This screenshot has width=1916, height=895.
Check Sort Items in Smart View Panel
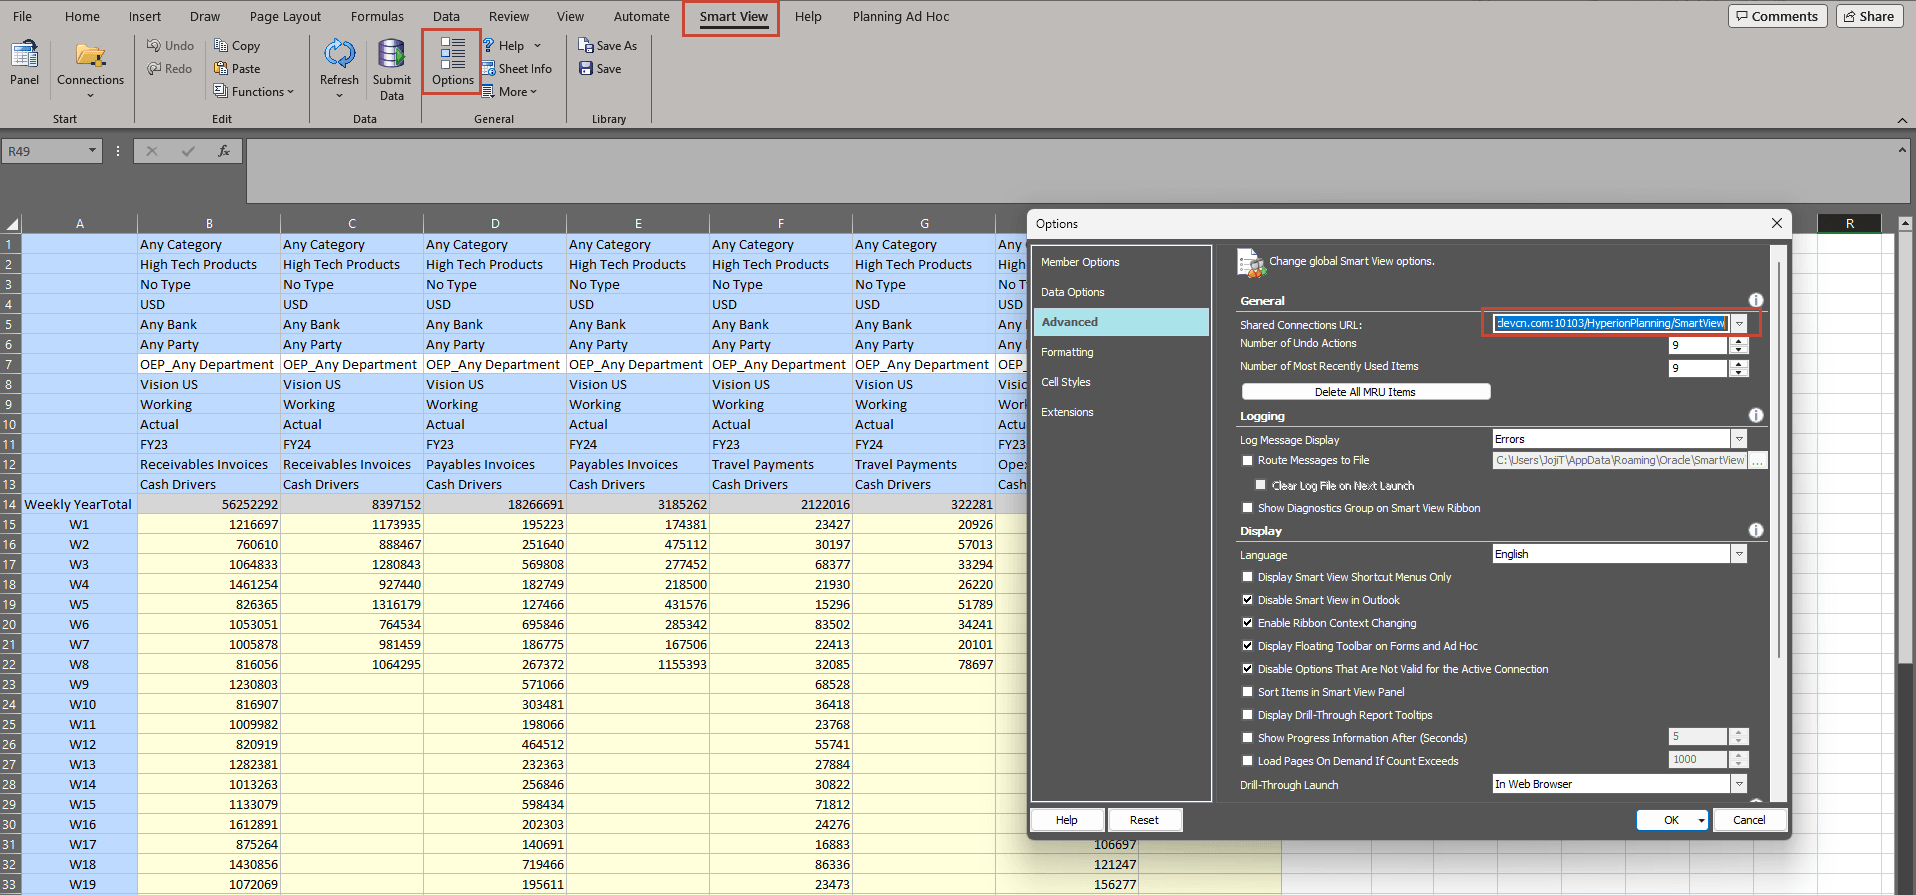[1247, 692]
